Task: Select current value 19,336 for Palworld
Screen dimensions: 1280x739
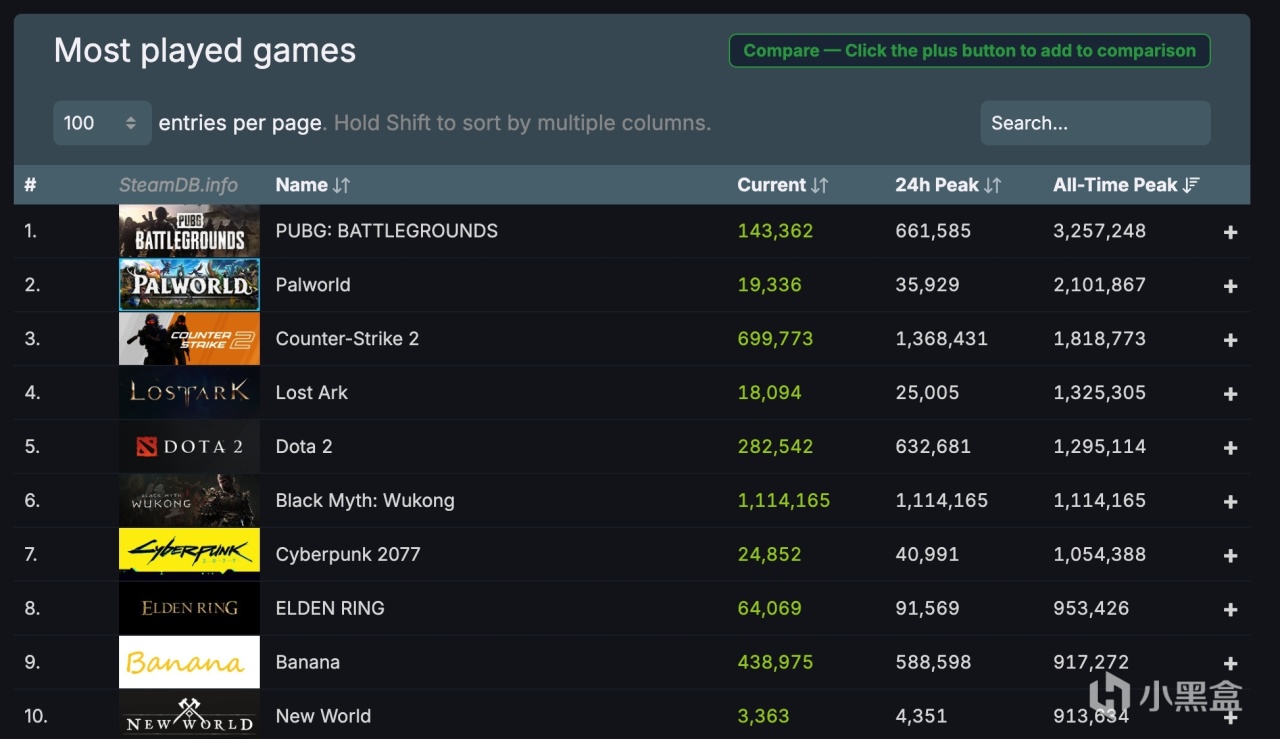Action: click(x=769, y=285)
